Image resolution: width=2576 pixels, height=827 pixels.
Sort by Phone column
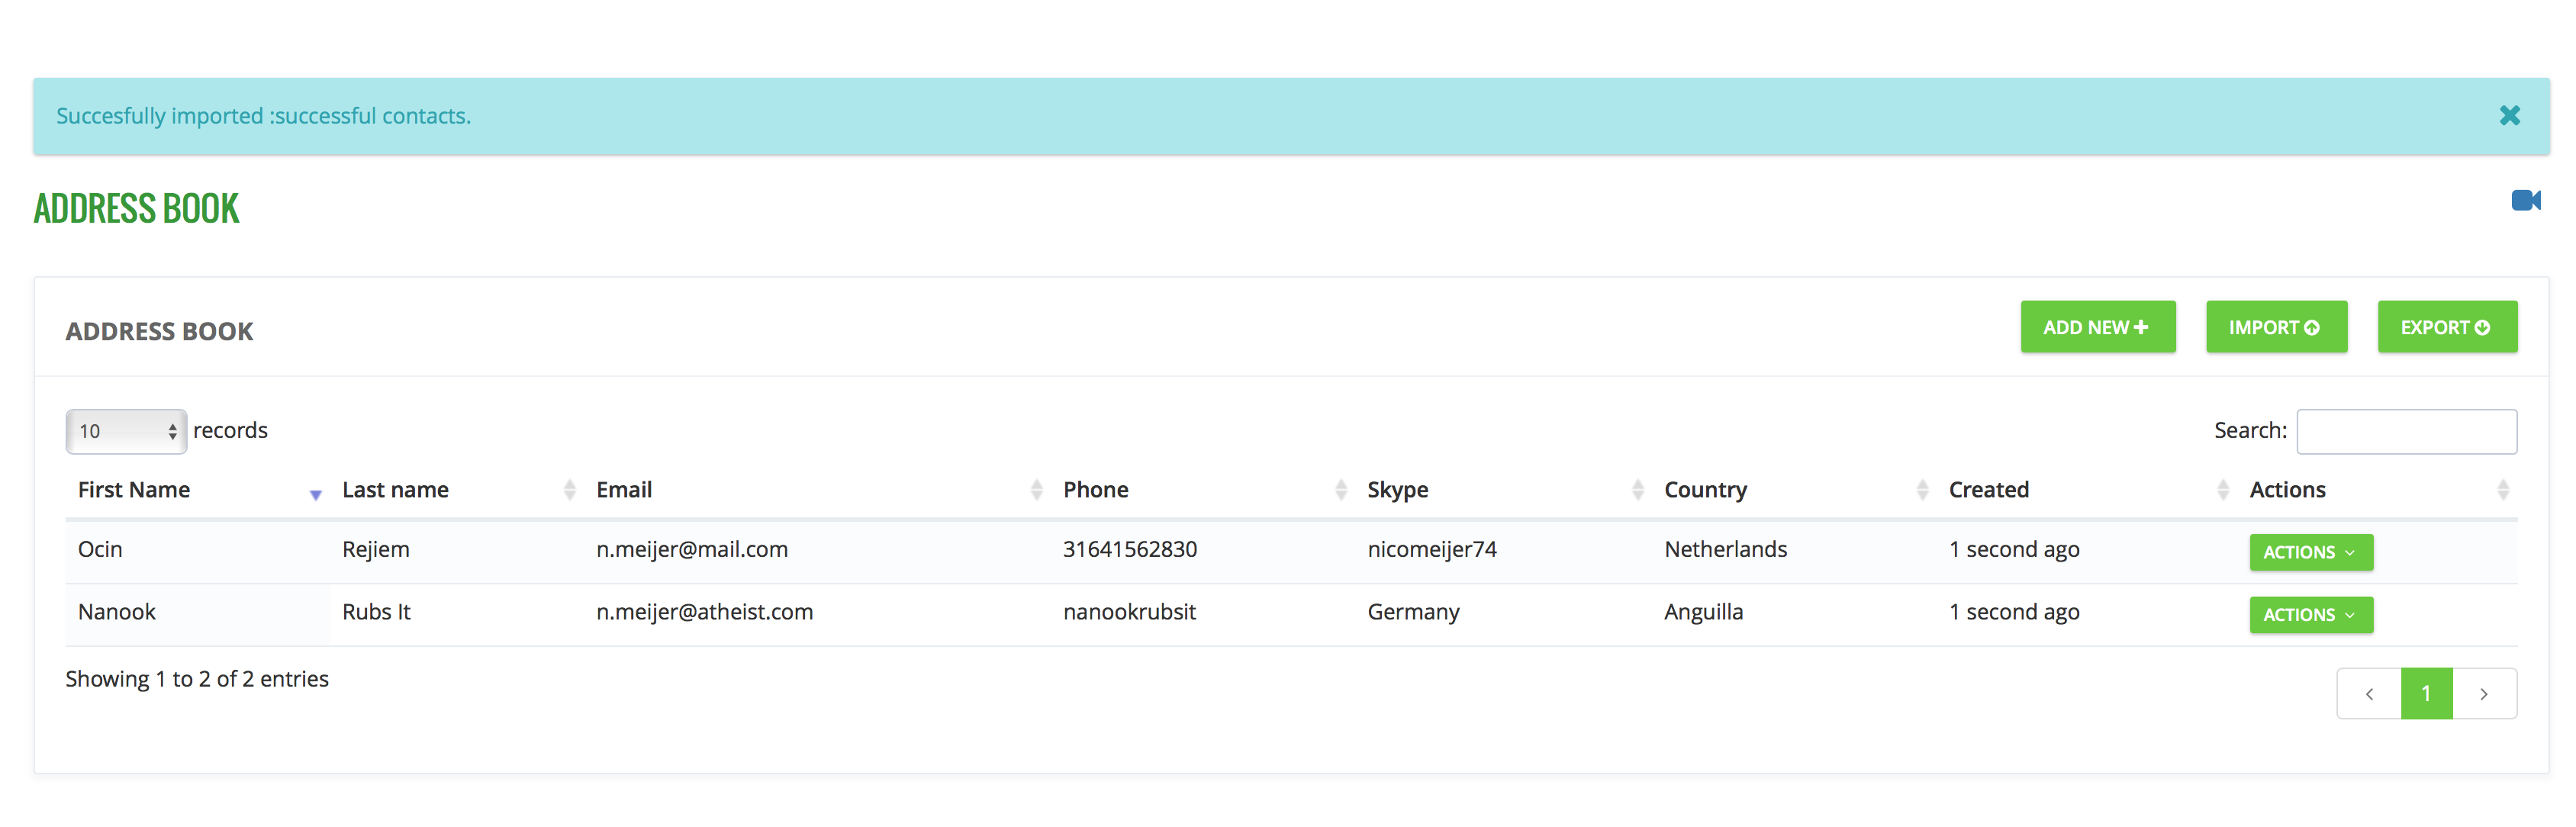point(1203,490)
